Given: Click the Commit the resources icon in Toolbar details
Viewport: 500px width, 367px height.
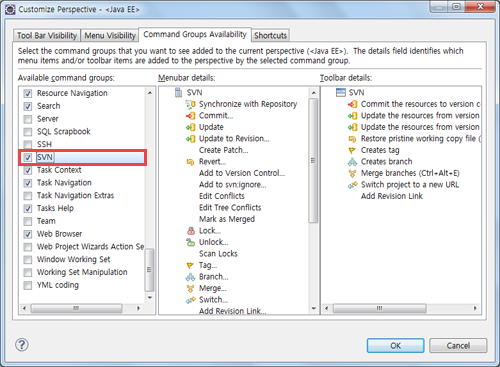Looking at the screenshot, I should 352,105.
